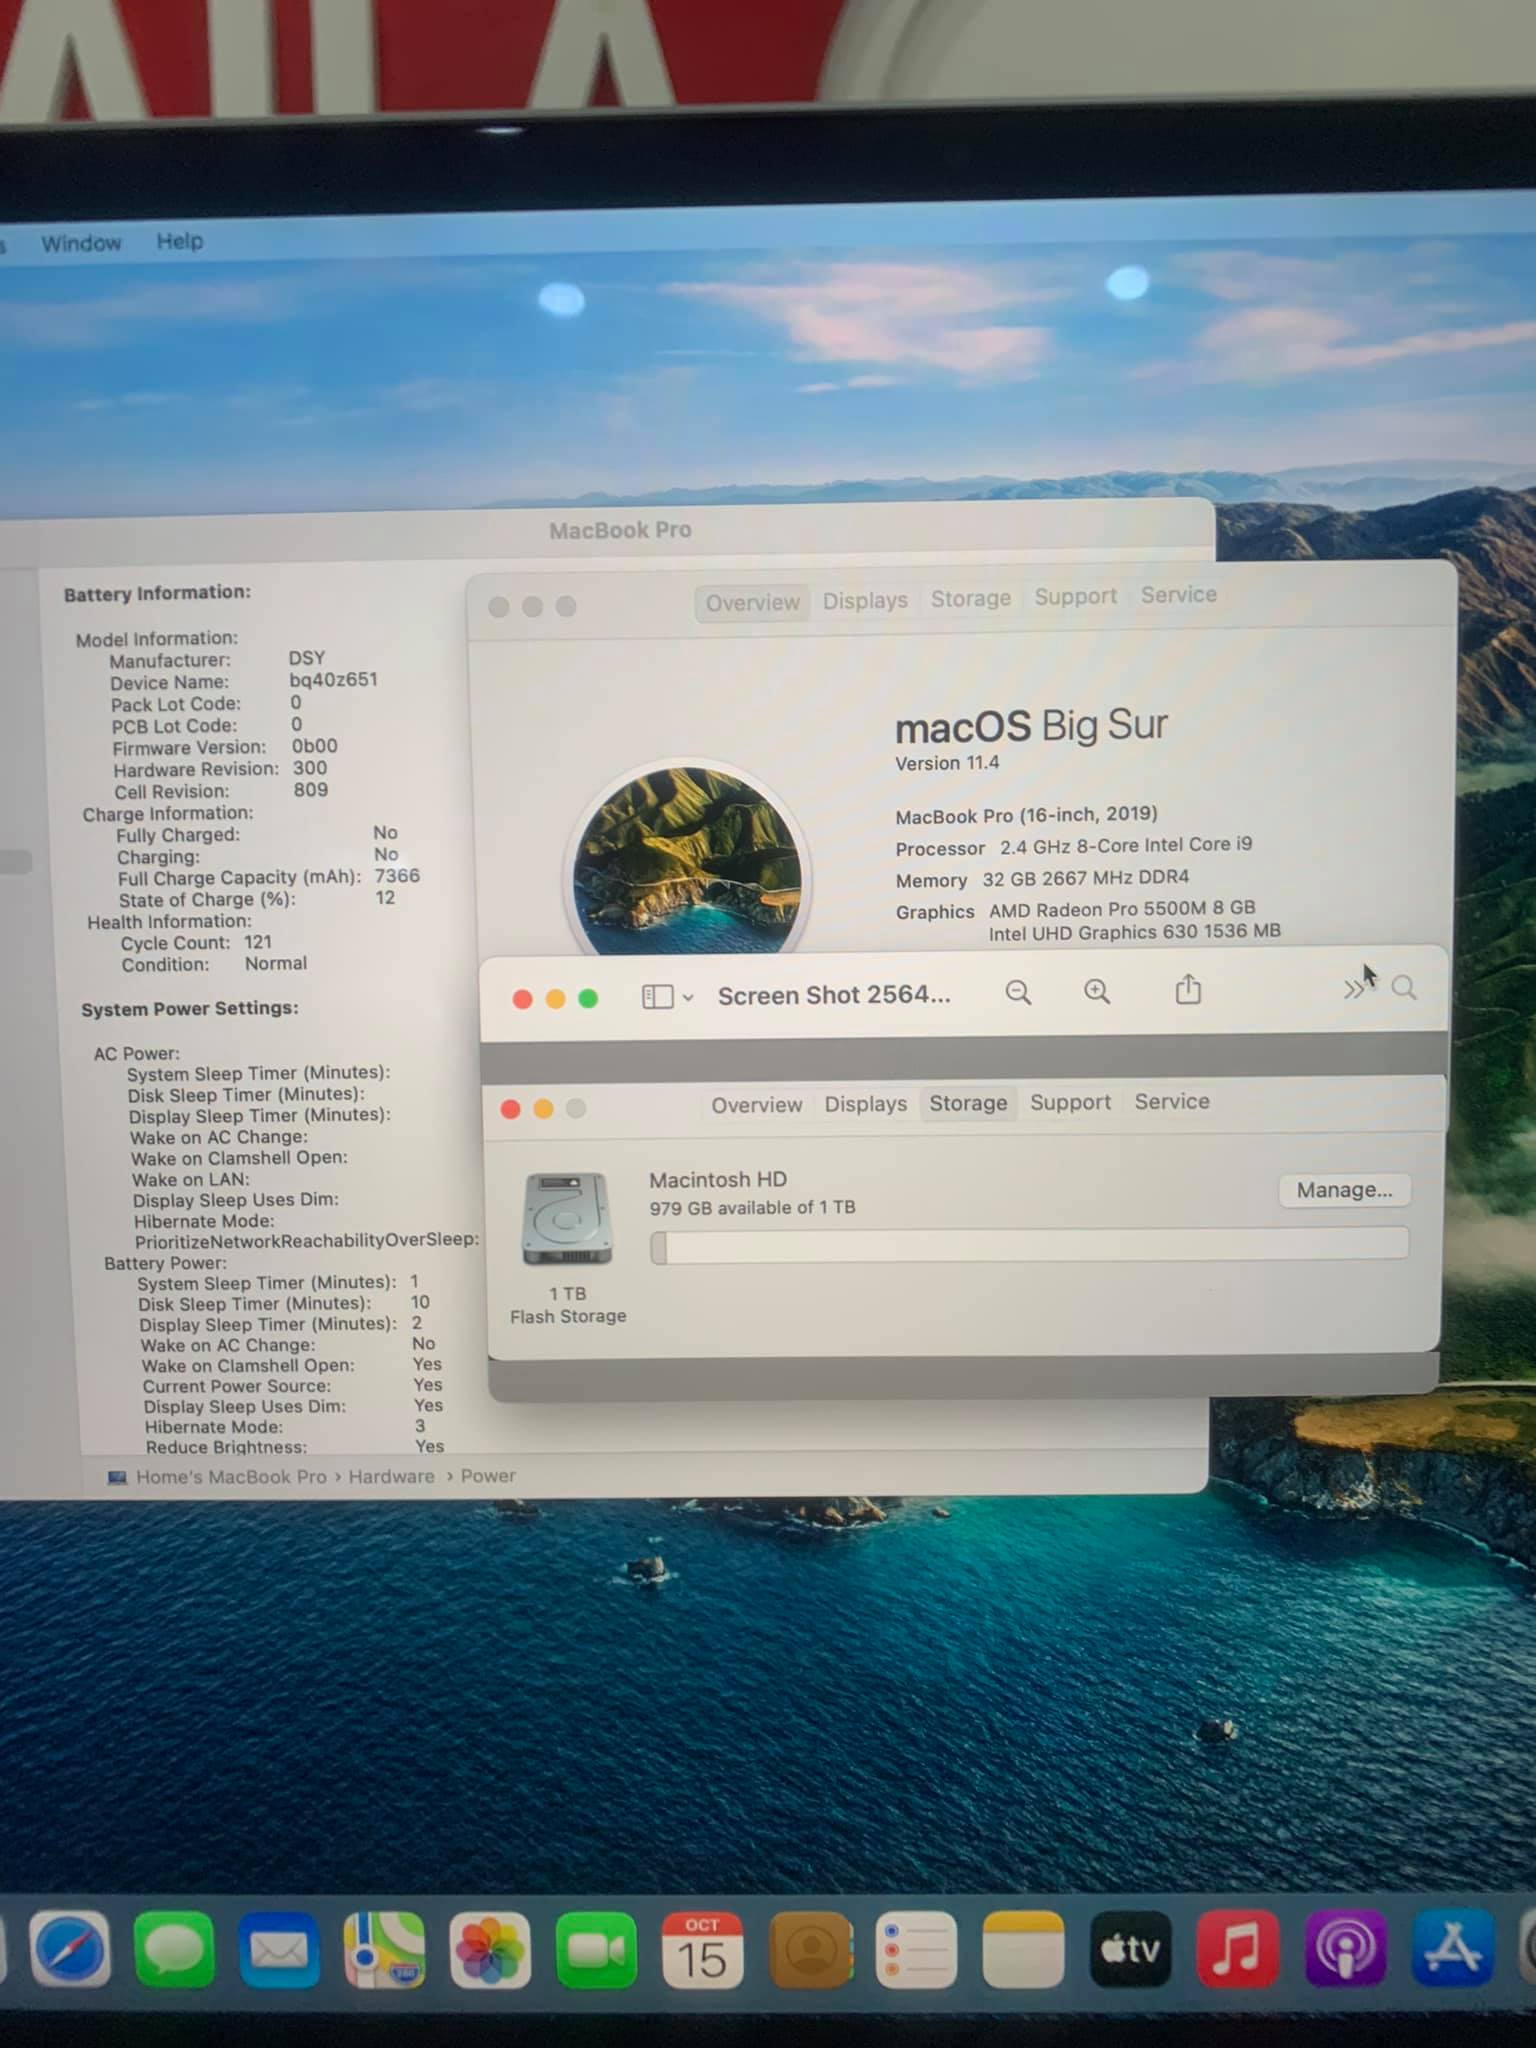Expand the toolbar overflow double-chevron

[1353, 990]
